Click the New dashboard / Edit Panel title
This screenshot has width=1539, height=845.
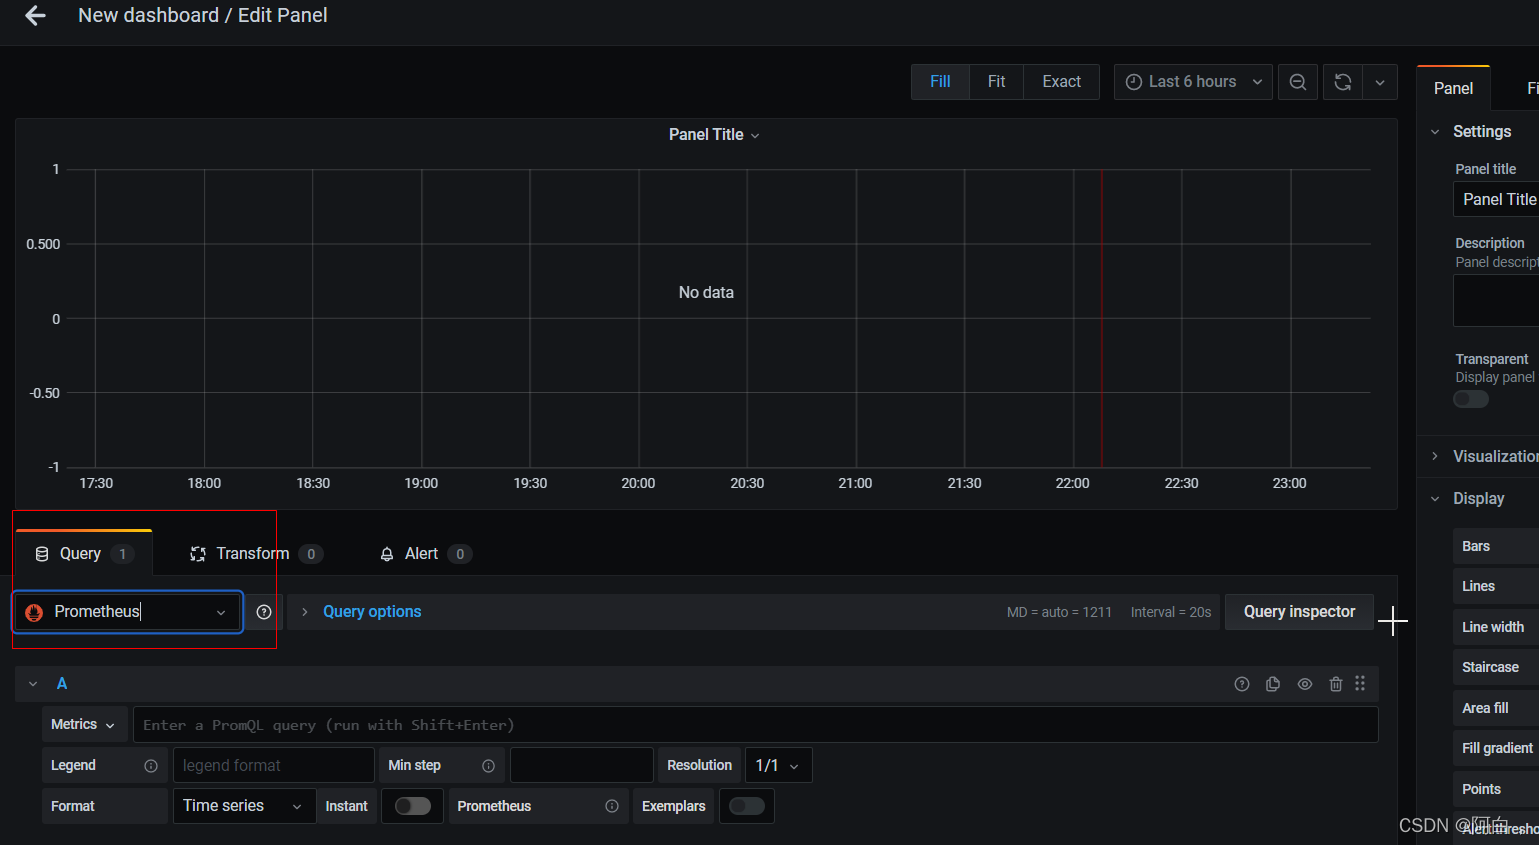(x=203, y=15)
